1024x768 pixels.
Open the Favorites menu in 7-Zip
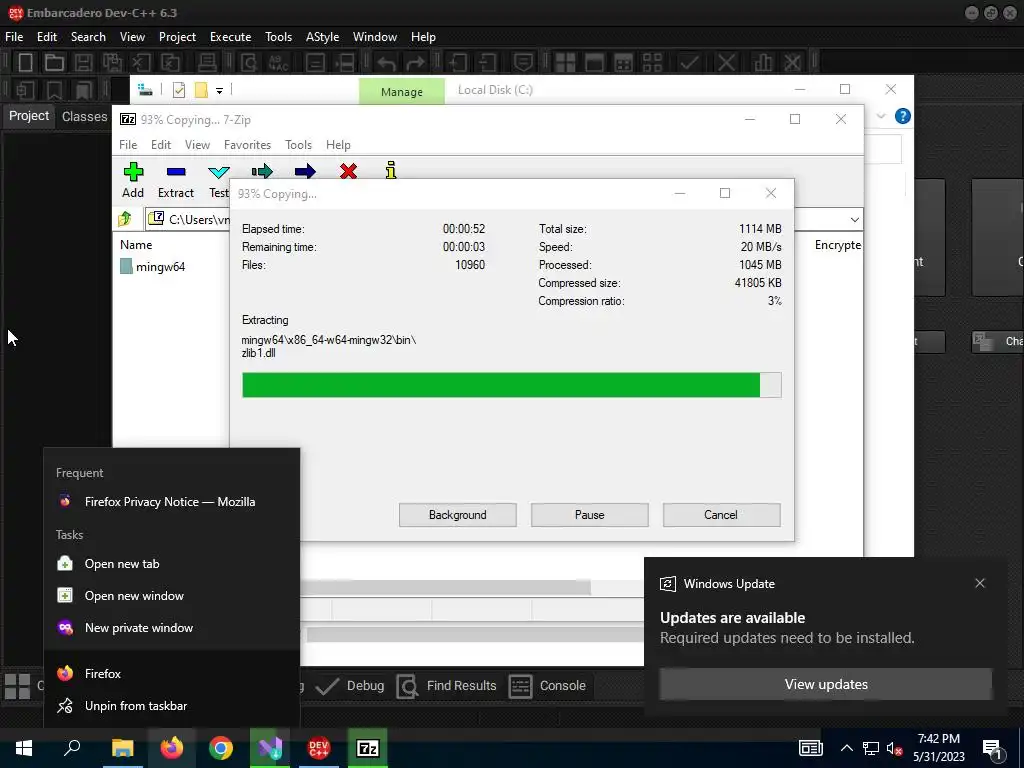coord(247,145)
